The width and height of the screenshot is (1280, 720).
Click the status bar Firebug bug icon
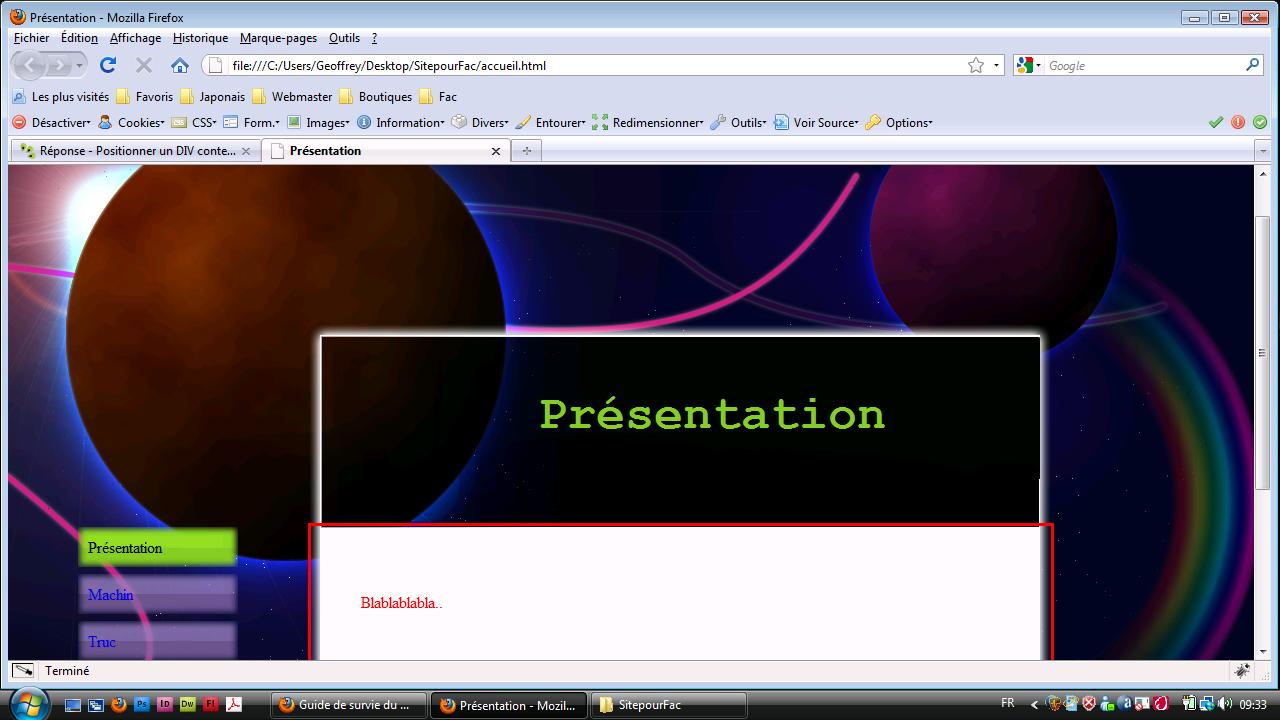(x=1243, y=671)
